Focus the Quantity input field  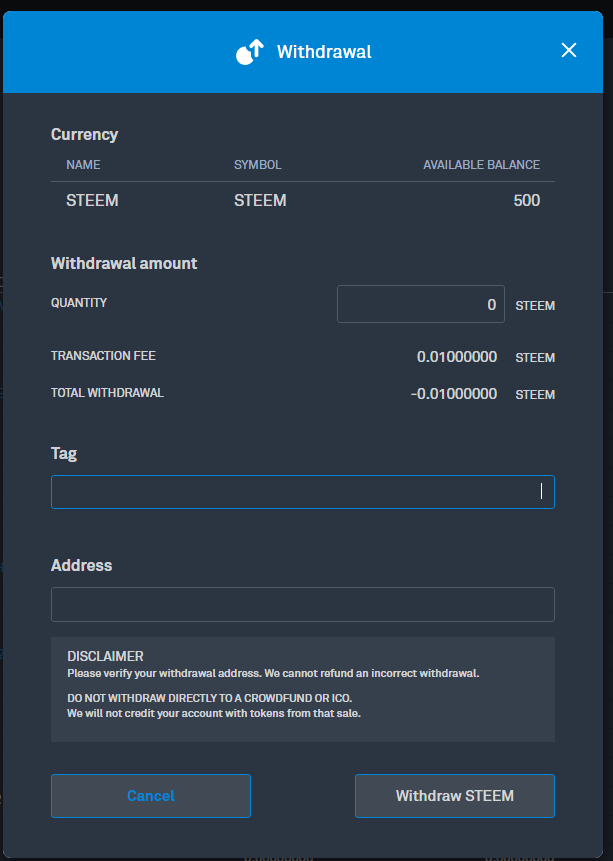(x=421, y=304)
